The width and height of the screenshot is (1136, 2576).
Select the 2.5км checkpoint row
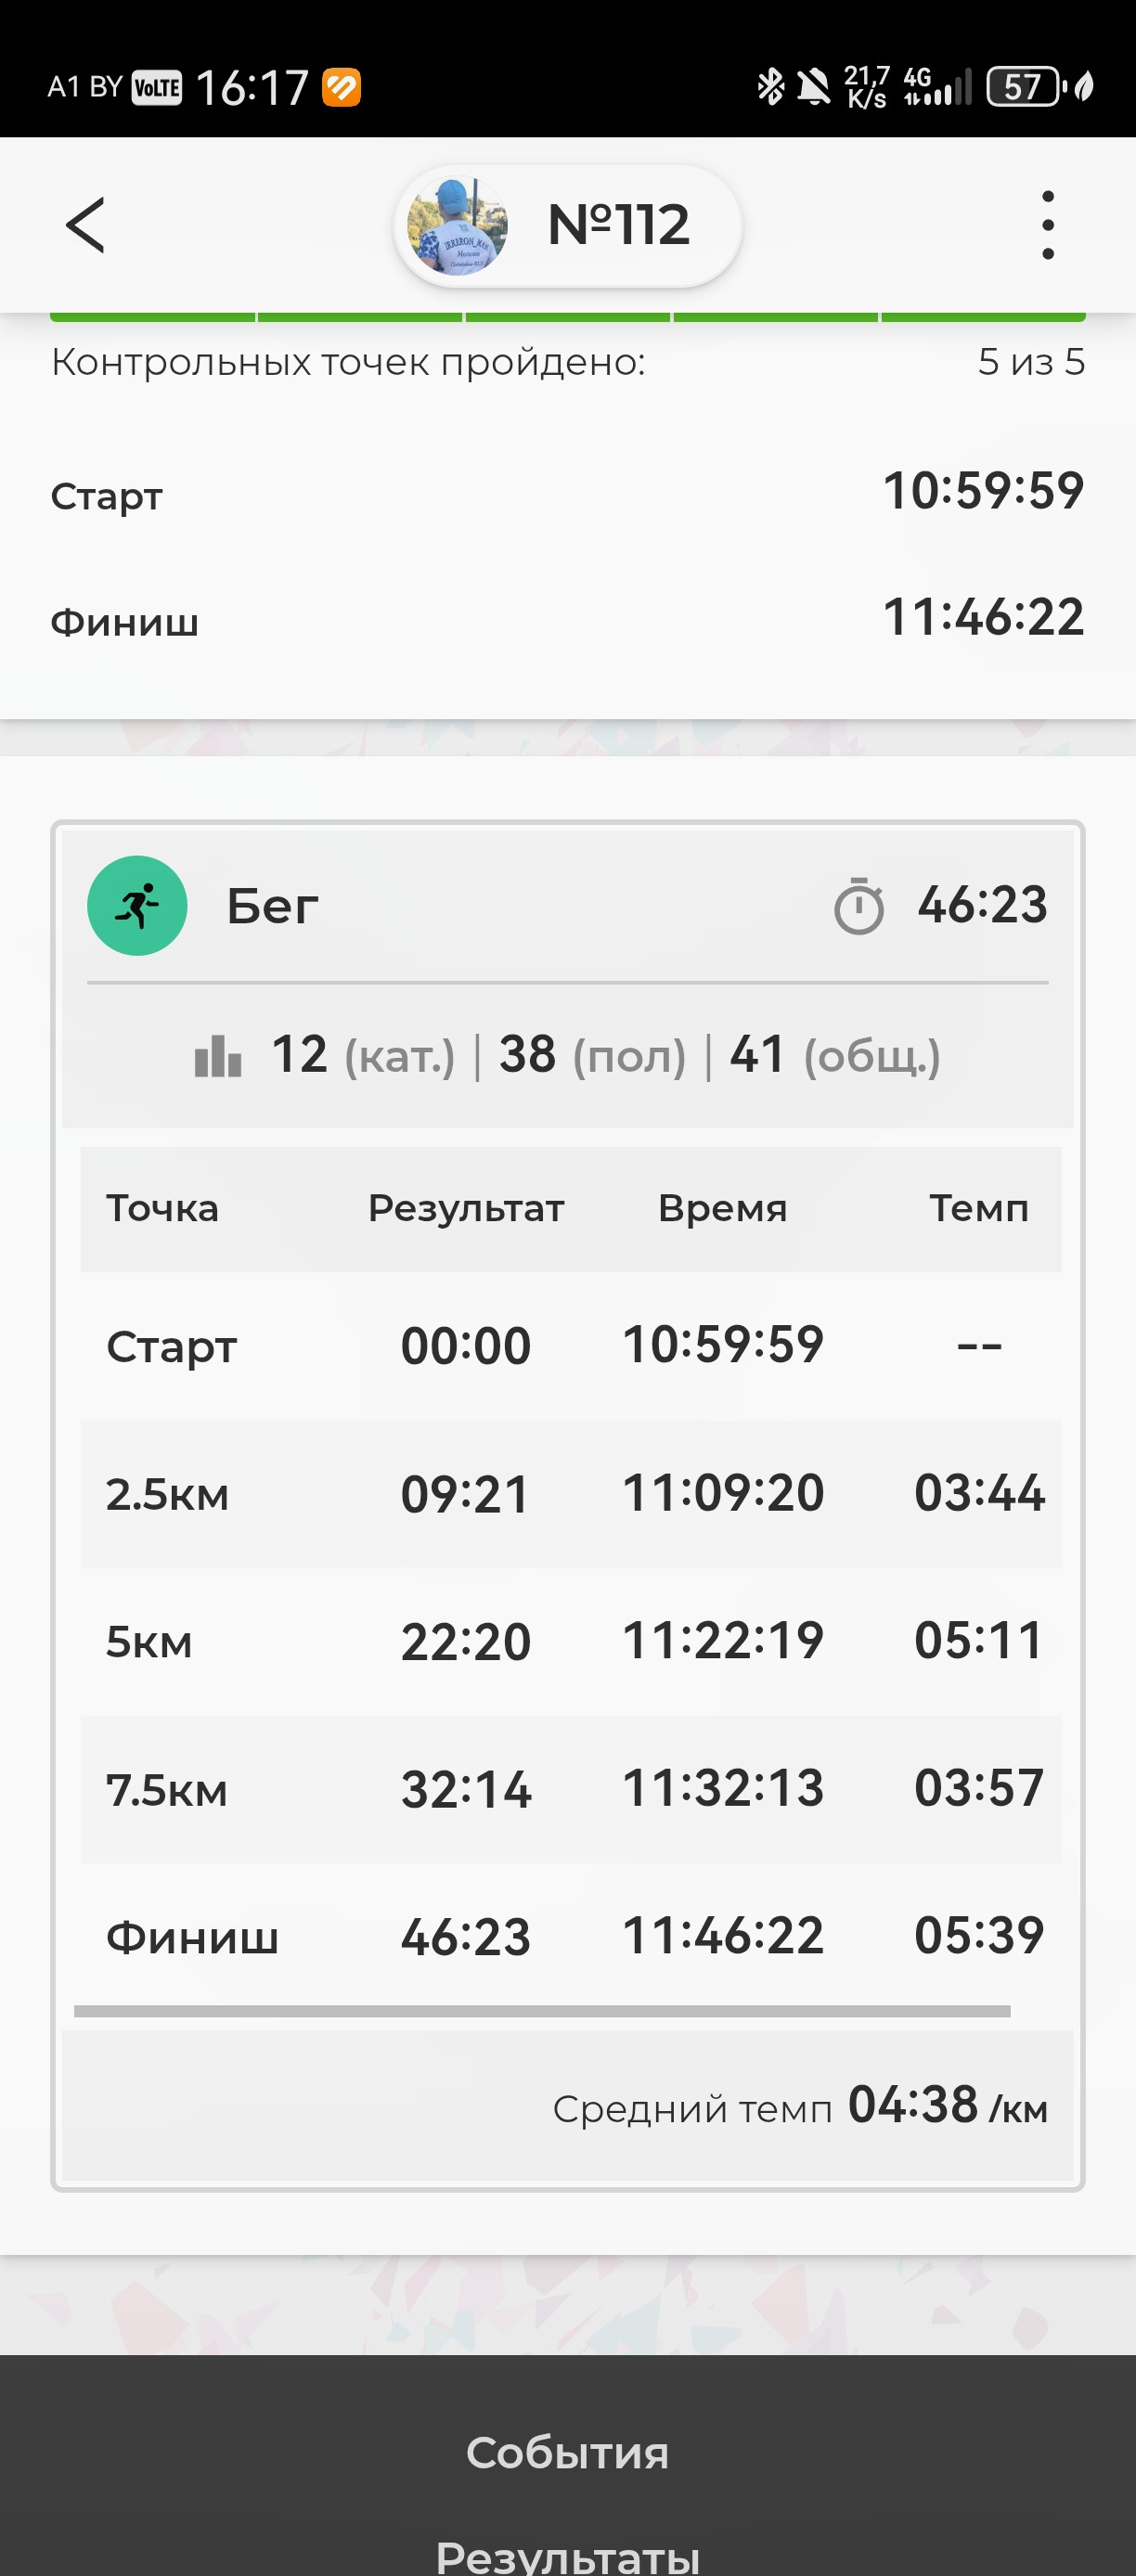pyautogui.click(x=571, y=1494)
